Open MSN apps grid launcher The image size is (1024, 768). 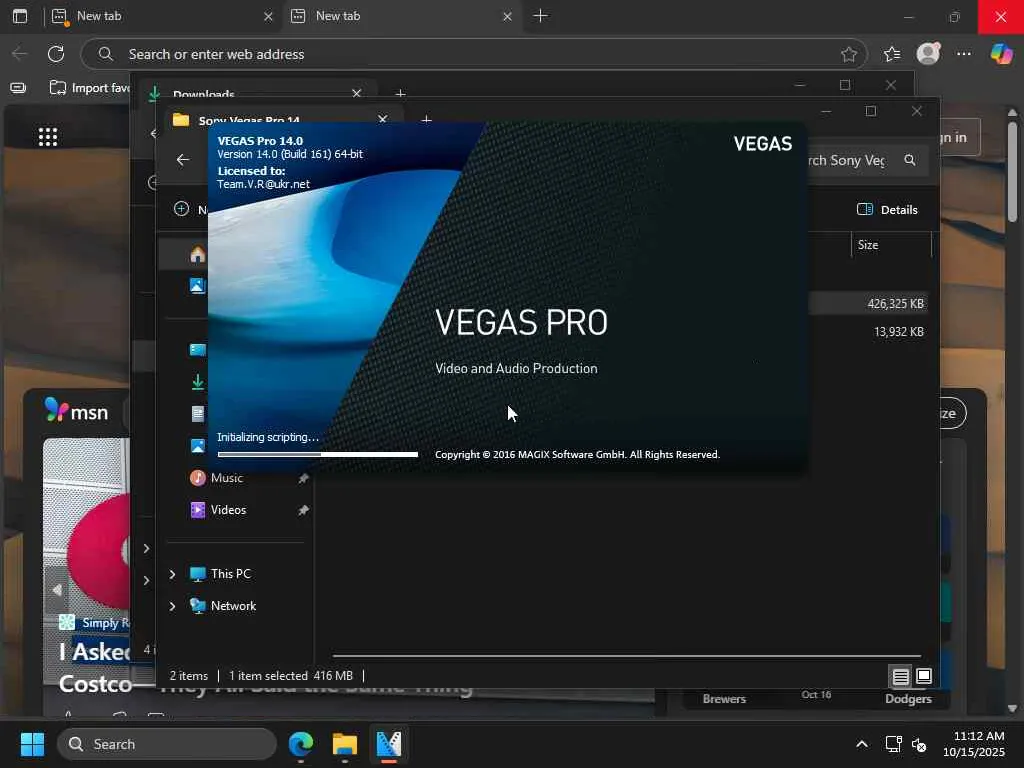(x=48, y=136)
